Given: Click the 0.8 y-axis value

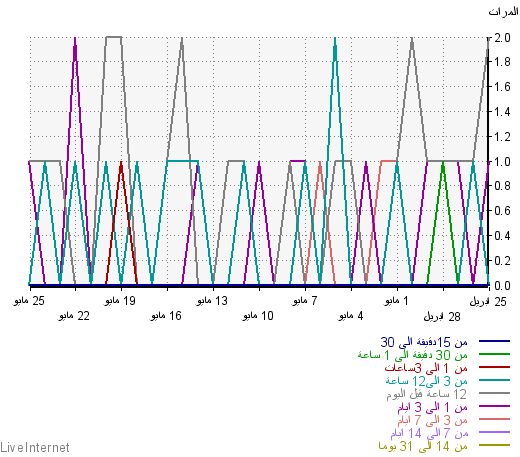Looking at the screenshot, I should [502, 186].
